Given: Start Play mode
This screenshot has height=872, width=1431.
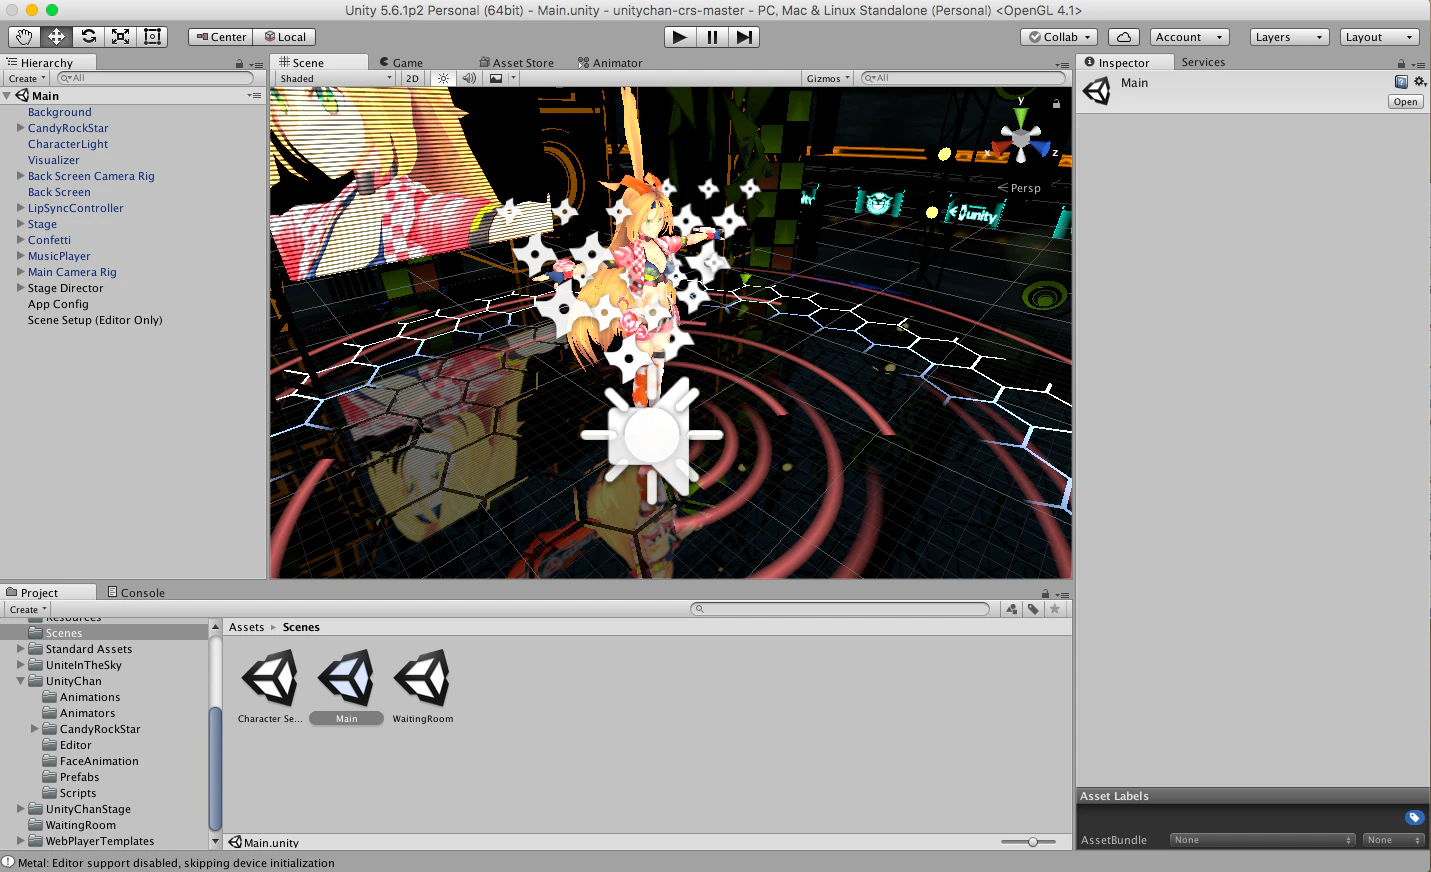Looking at the screenshot, I should click(x=680, y=37).
